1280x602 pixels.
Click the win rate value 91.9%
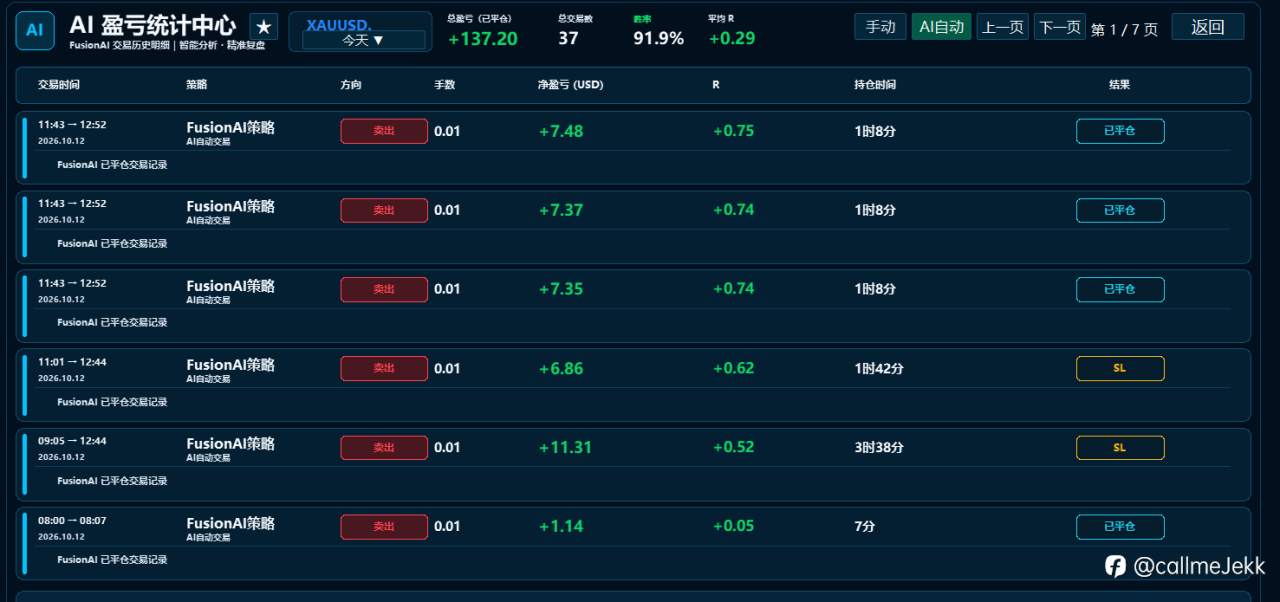point(658,39)
